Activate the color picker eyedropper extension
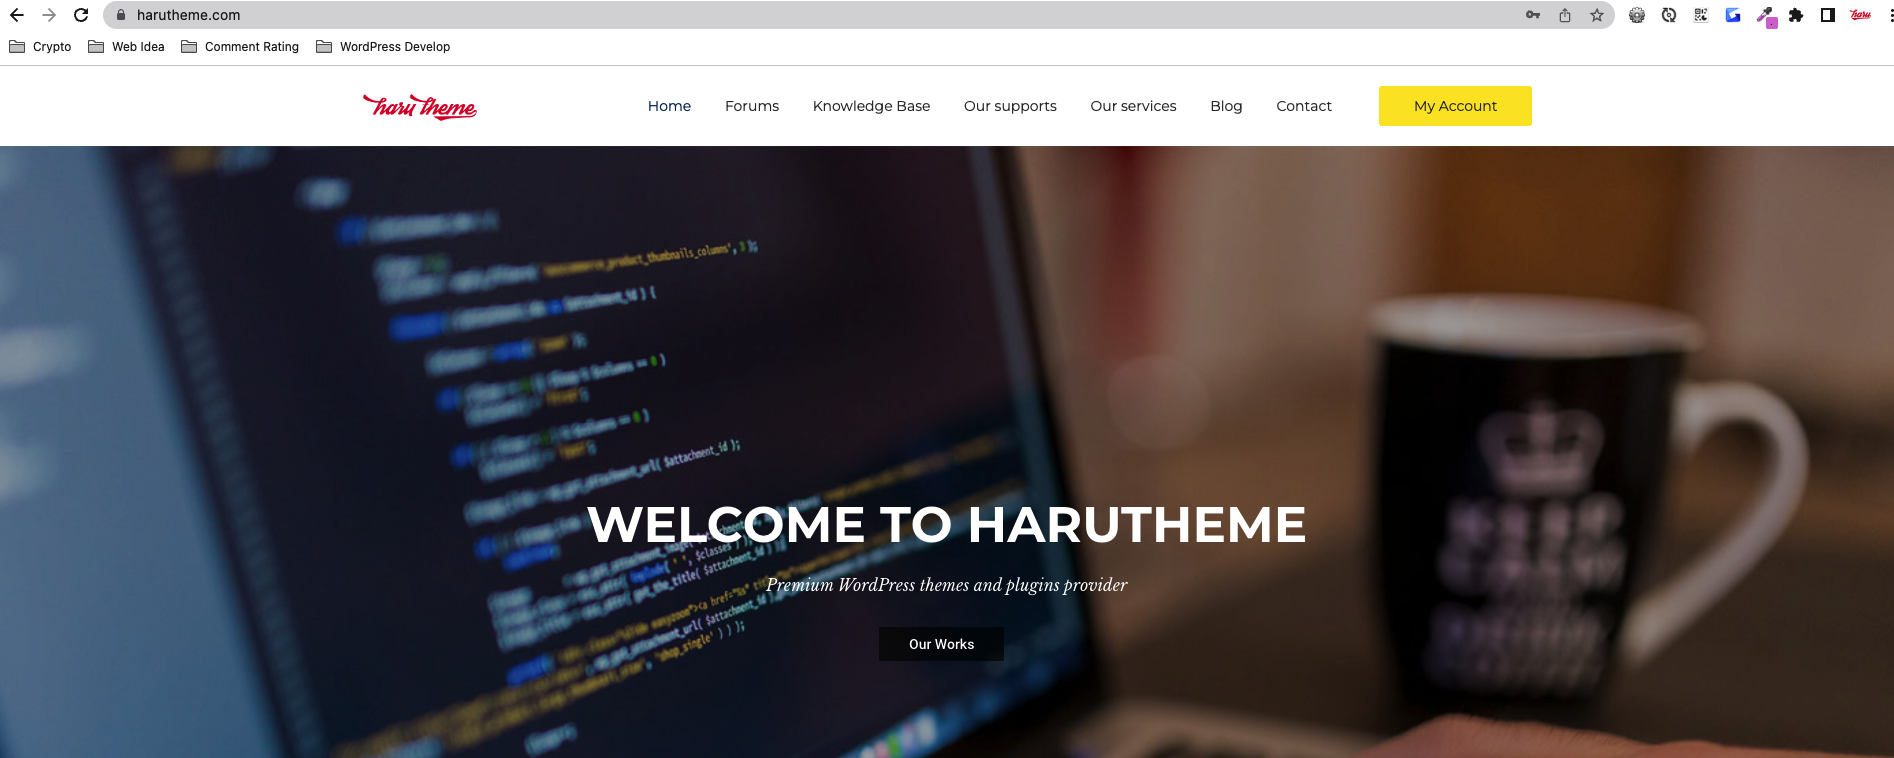 [x=1766, y=16]
